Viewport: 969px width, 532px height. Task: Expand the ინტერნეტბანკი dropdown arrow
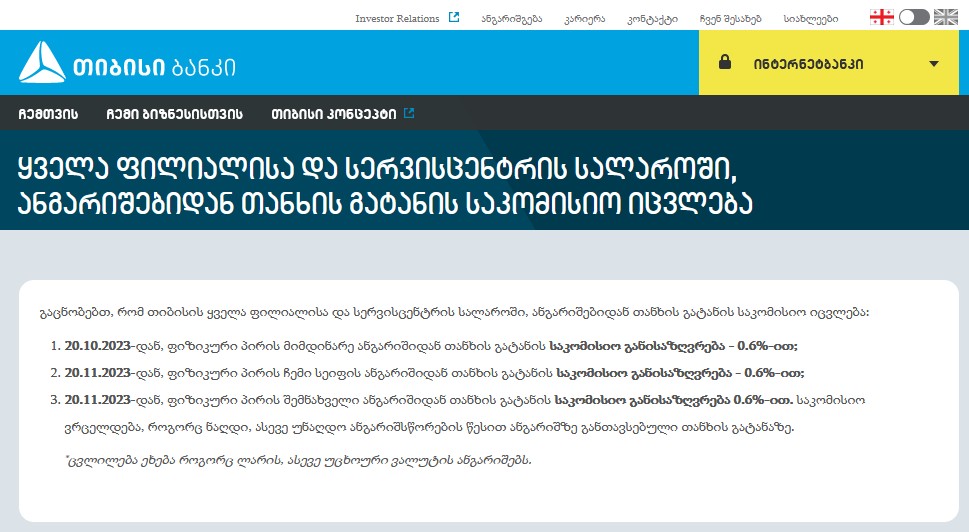coord(934,64)
